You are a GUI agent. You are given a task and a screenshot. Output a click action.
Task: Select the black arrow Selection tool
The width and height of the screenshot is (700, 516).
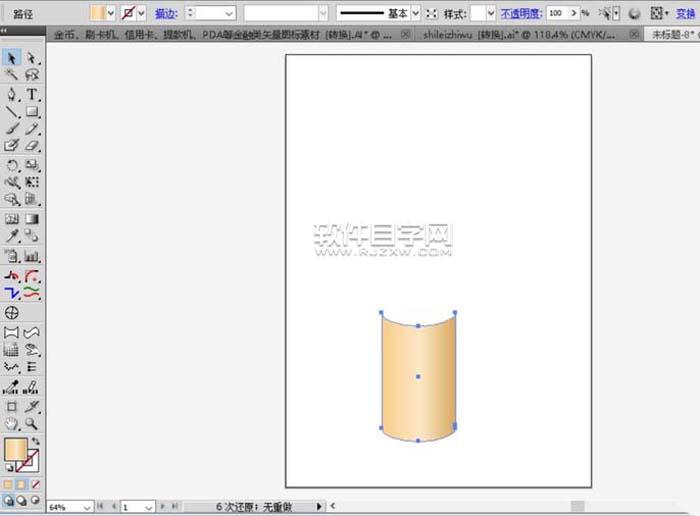(x=12, y=59)
